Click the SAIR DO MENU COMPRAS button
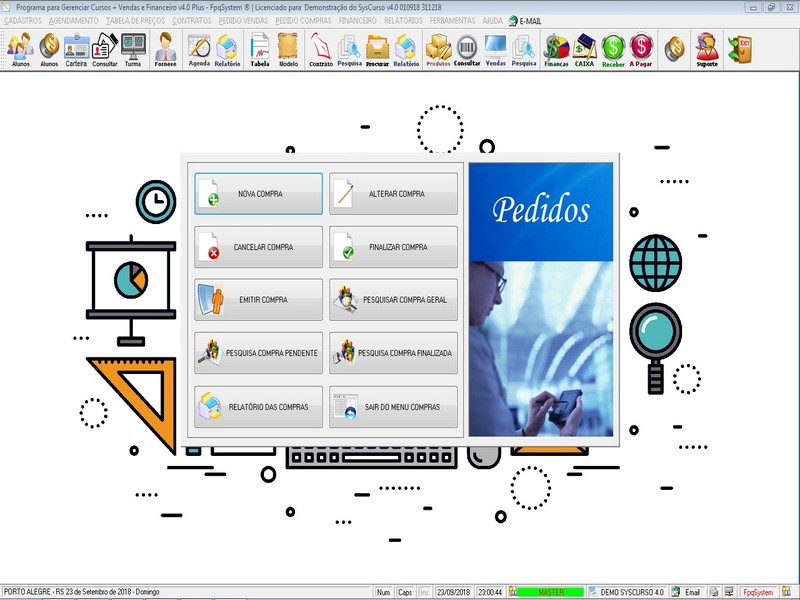The image size is (800, 600). [393, 407]
